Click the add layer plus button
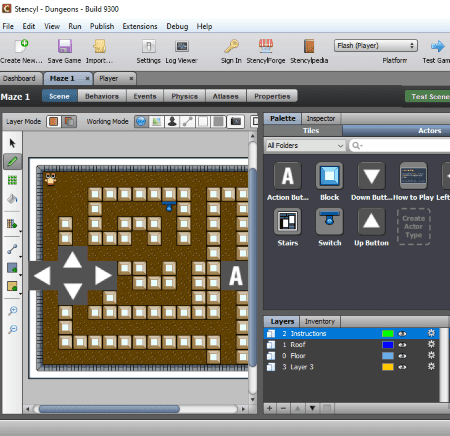 [270, 408]
